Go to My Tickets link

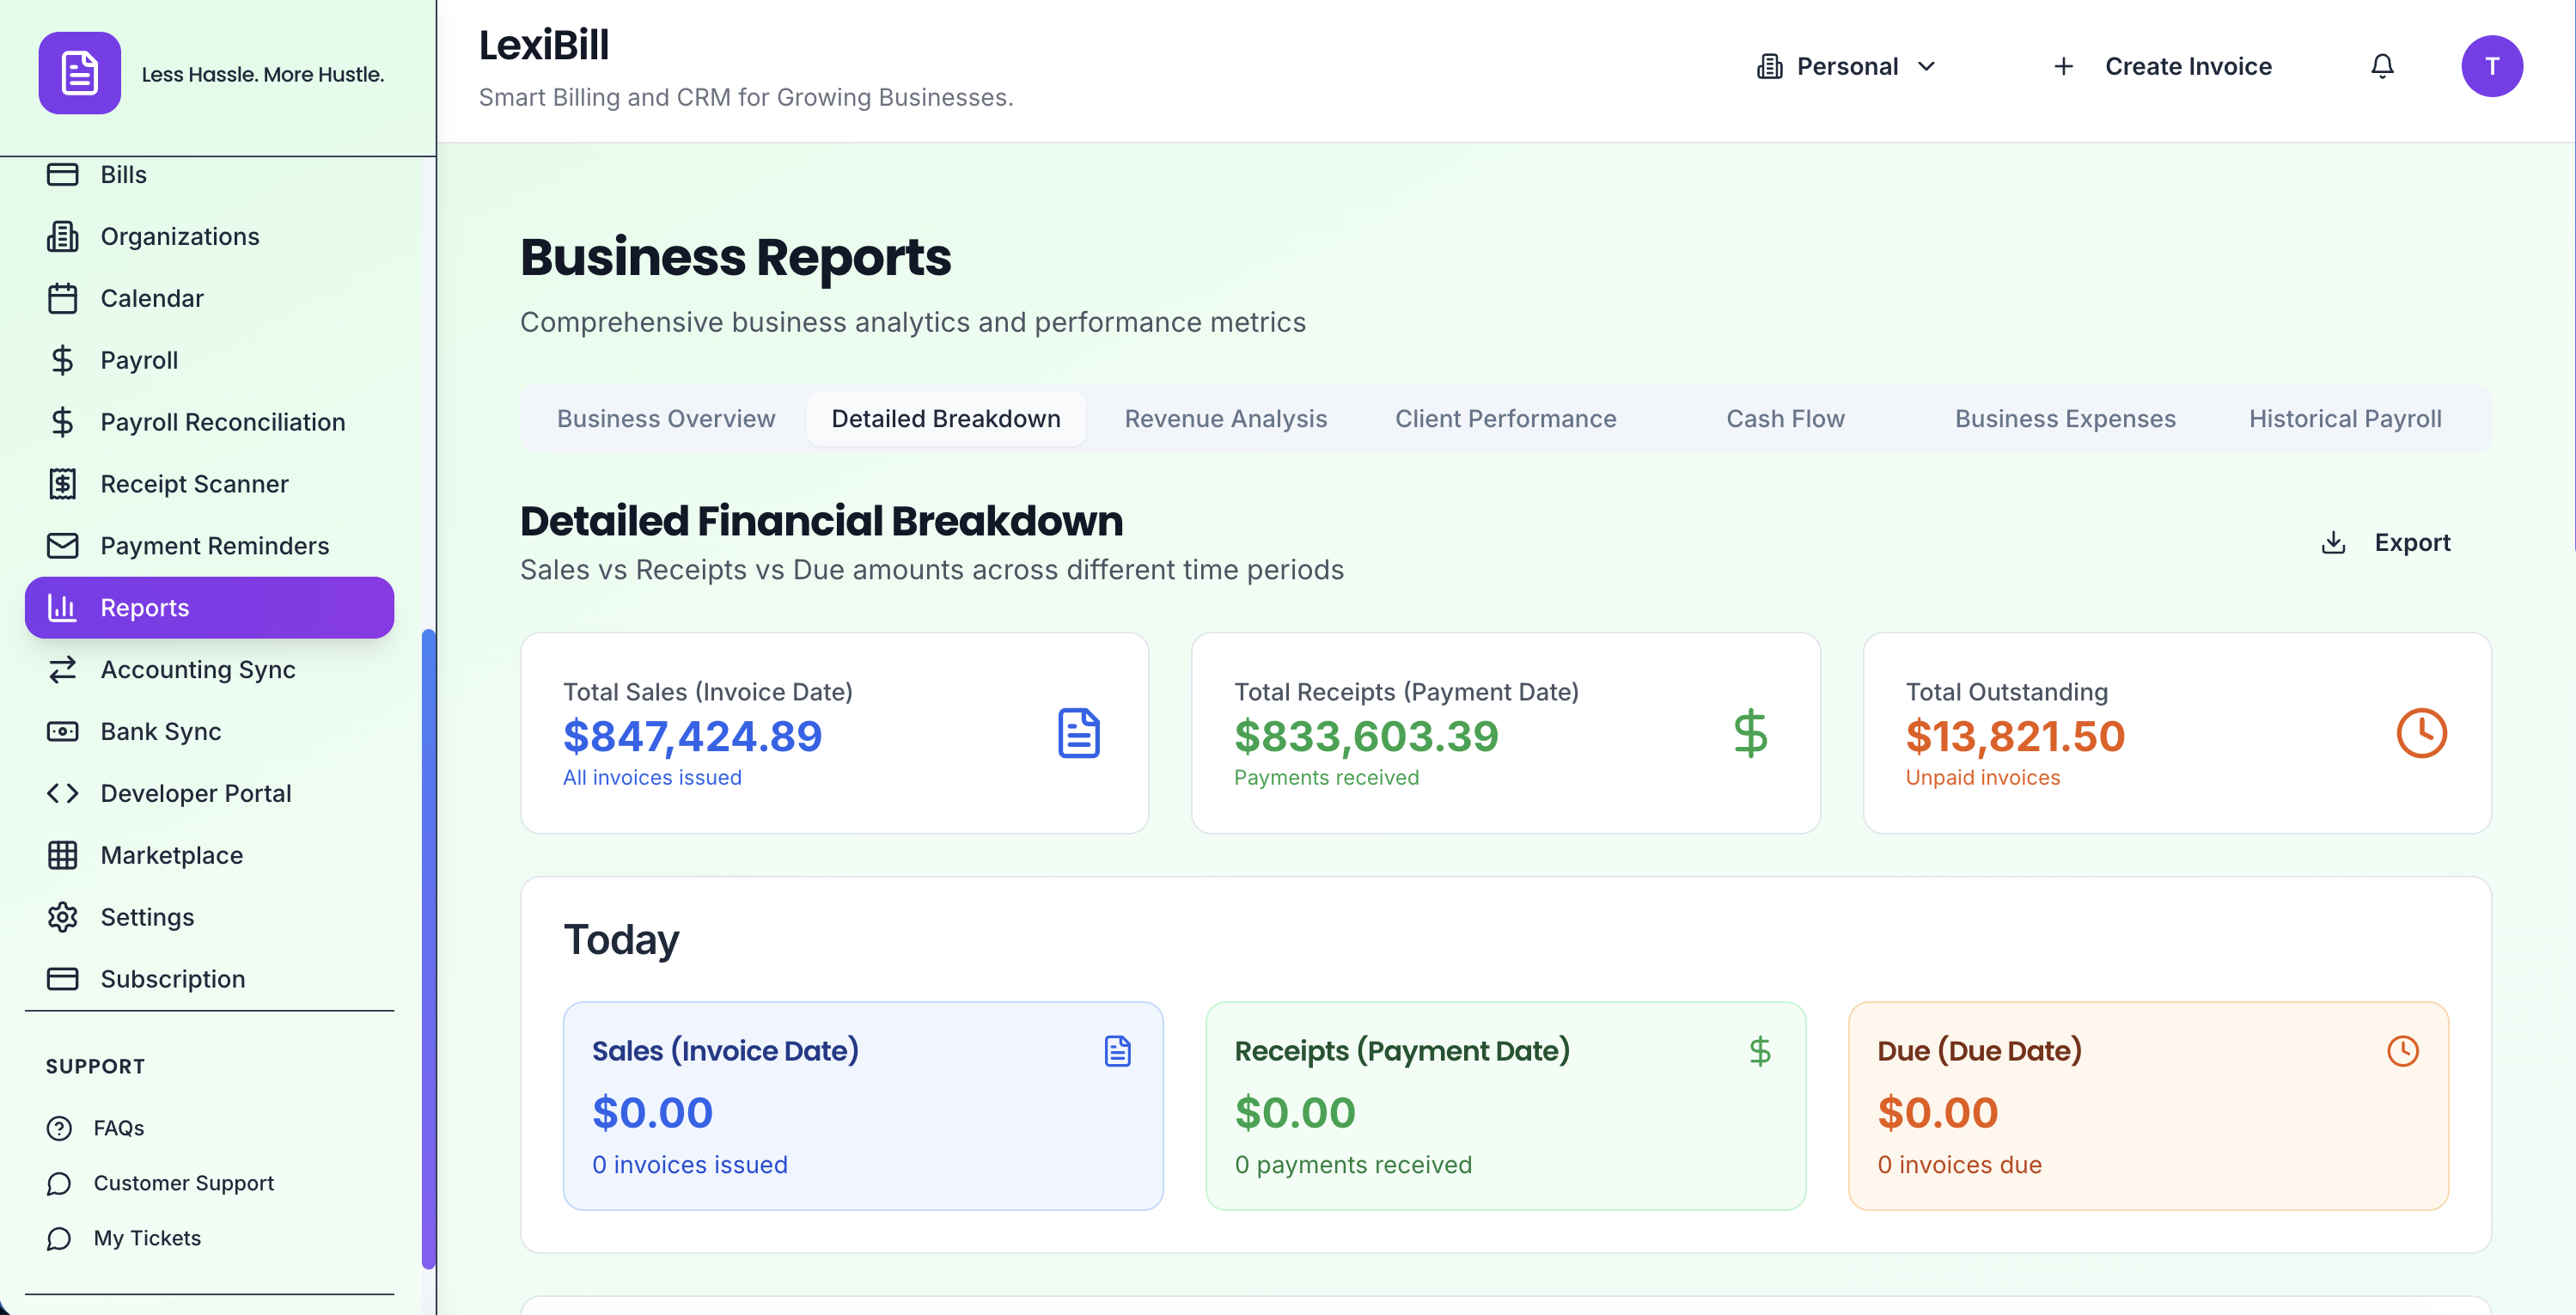click(x=146, y=1238)
